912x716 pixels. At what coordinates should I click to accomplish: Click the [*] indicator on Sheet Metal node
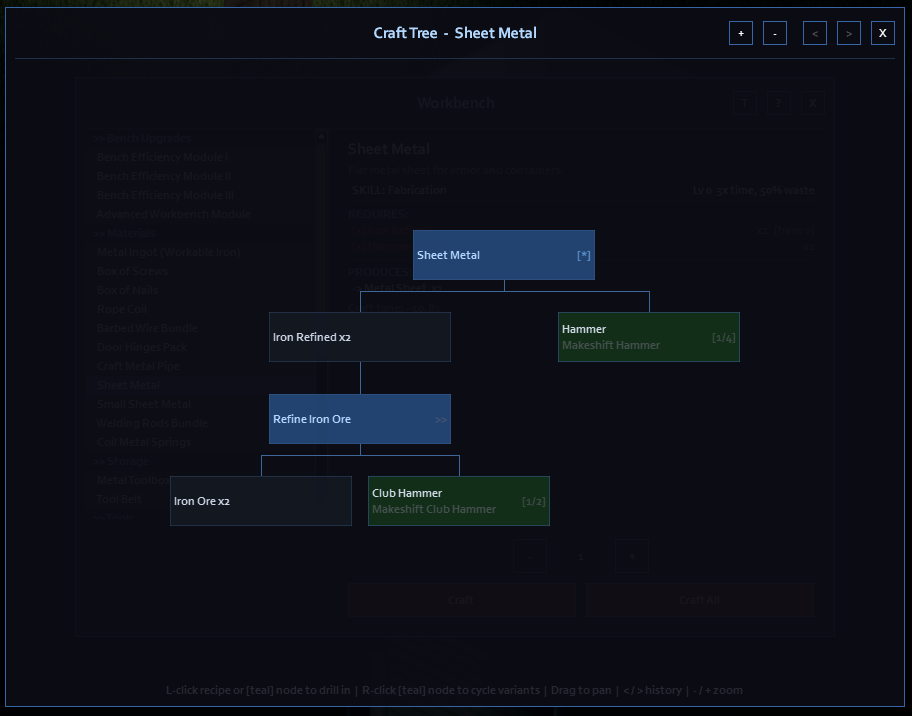click(x=583, y=255)
